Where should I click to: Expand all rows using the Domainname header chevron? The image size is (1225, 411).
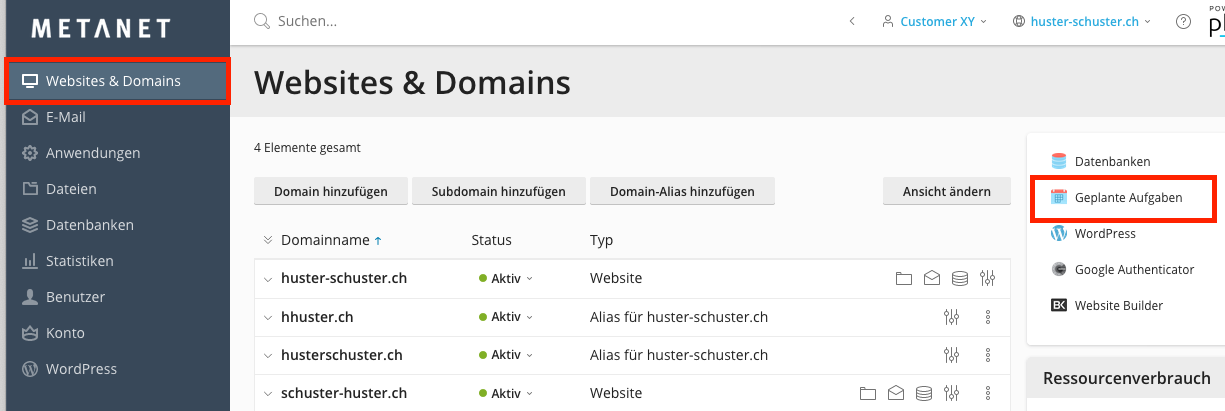click(x=268, y=240)
